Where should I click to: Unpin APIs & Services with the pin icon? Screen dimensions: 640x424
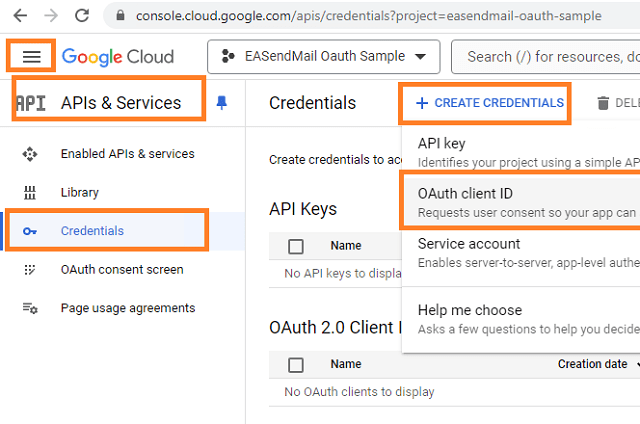(x=222, y=103)
